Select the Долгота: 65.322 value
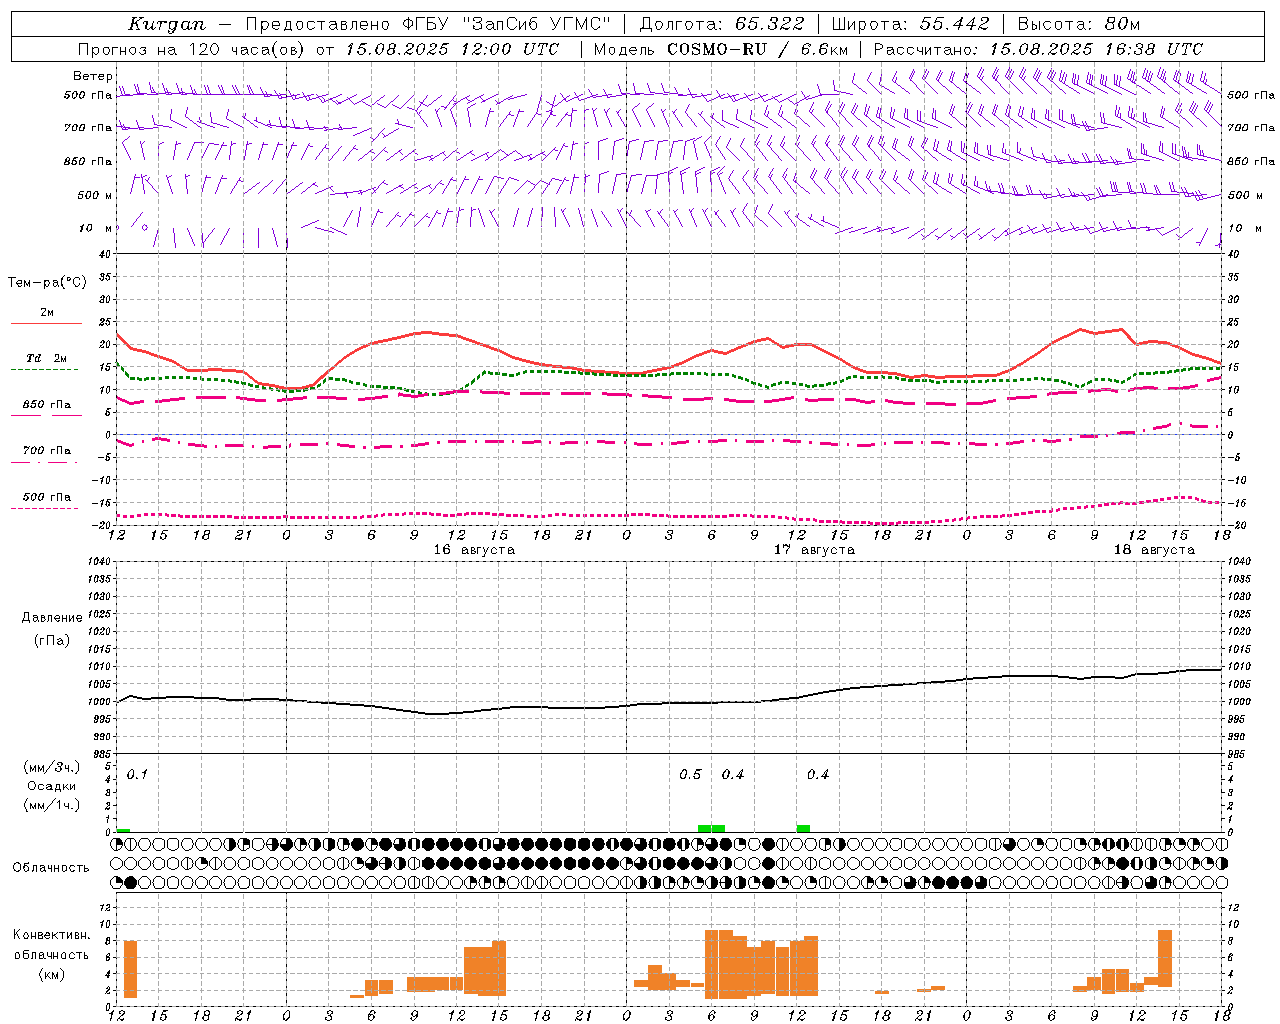1280x1024 pixels. click(x=722, y=24)
